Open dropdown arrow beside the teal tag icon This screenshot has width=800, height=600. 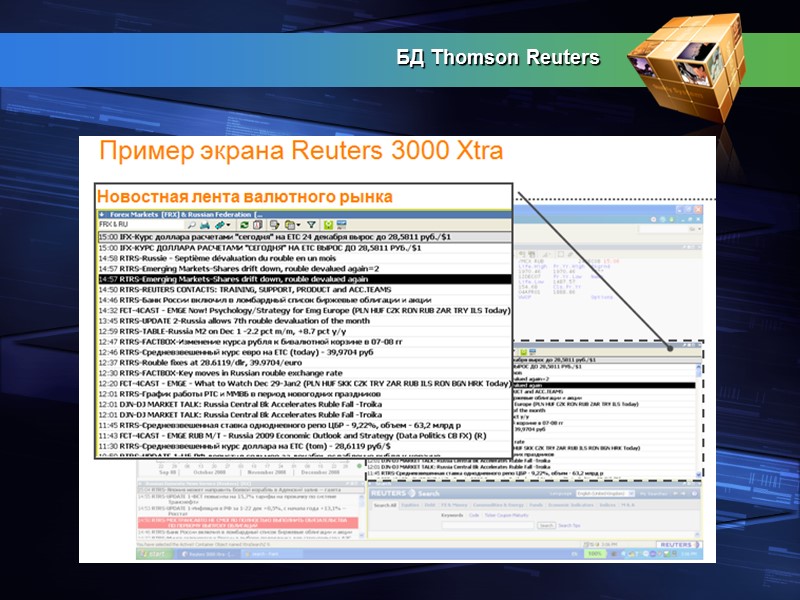pyautogui.click(x=228, y=225)
